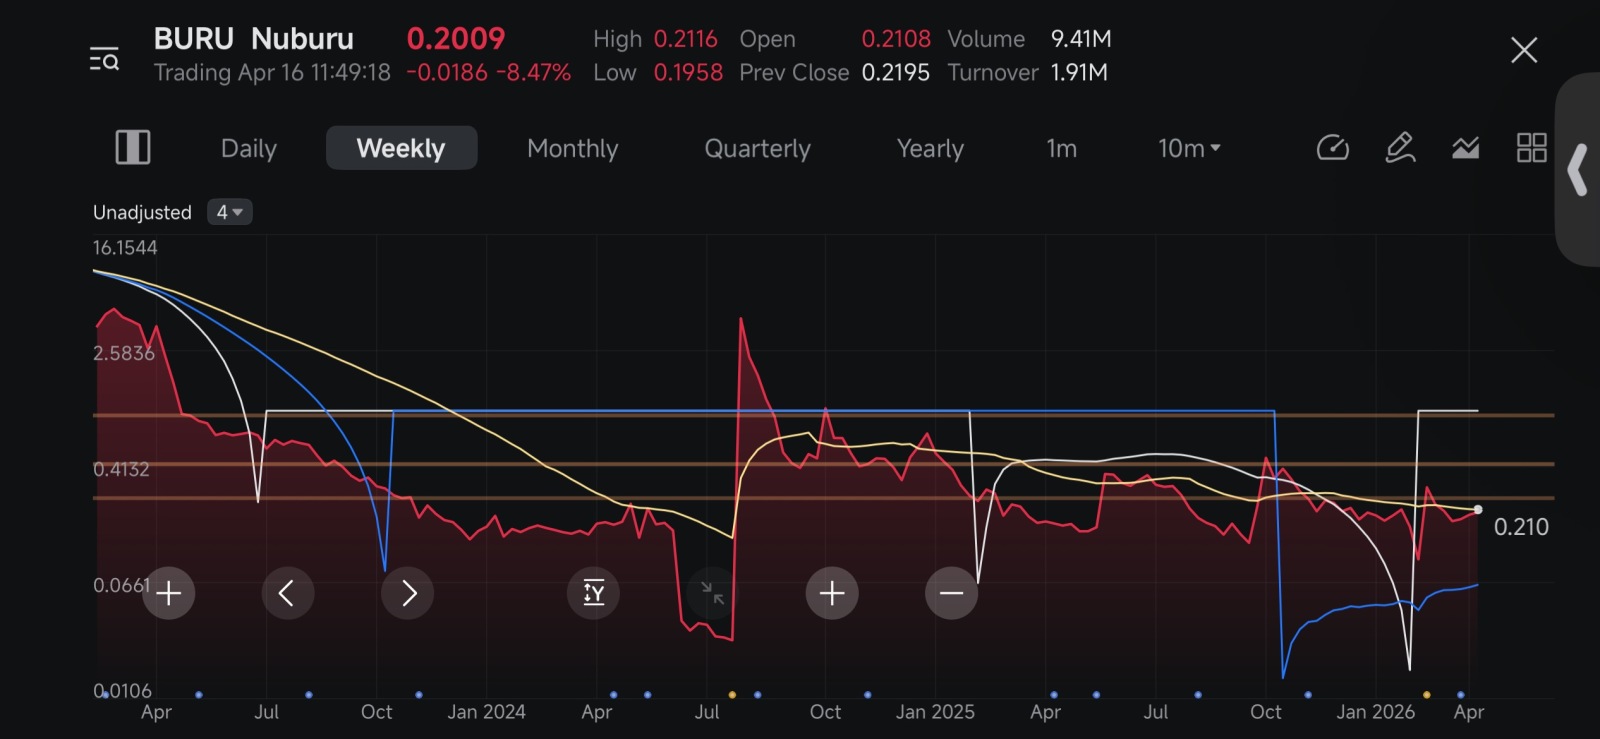Tap the Trading Apr 16 11:49:18 status

[x=272, y=72]
